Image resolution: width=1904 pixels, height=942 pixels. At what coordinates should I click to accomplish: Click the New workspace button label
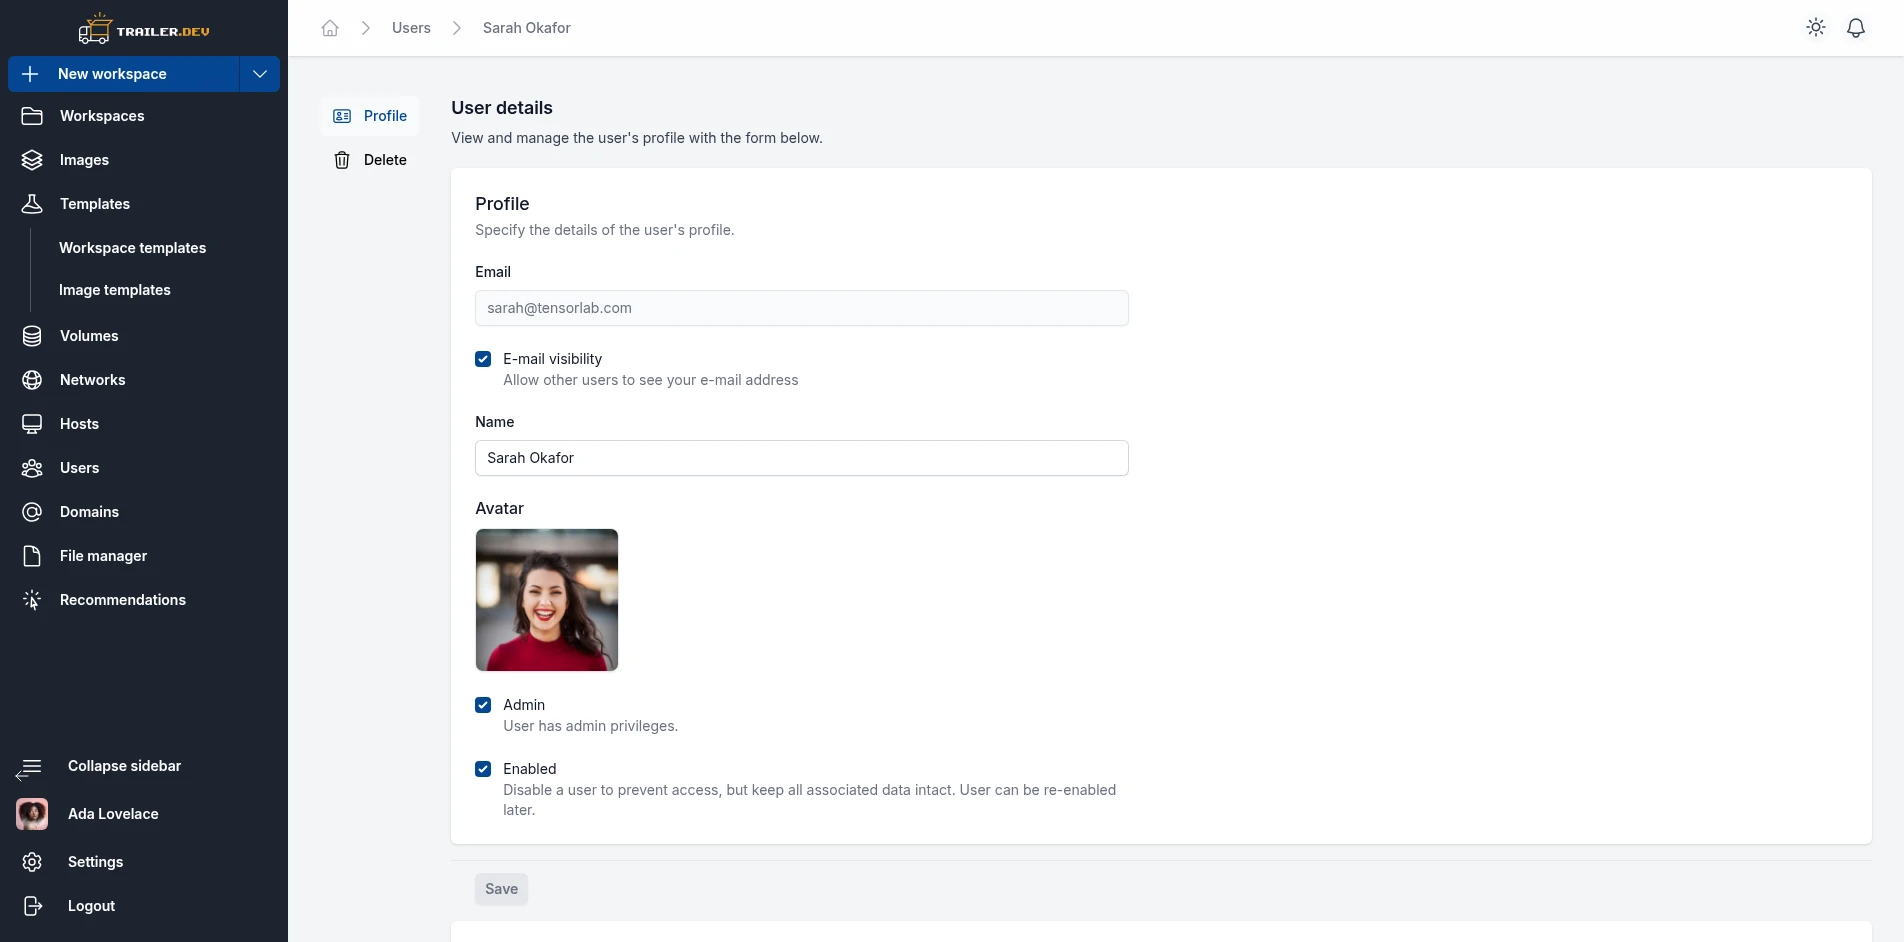point(112,74)
